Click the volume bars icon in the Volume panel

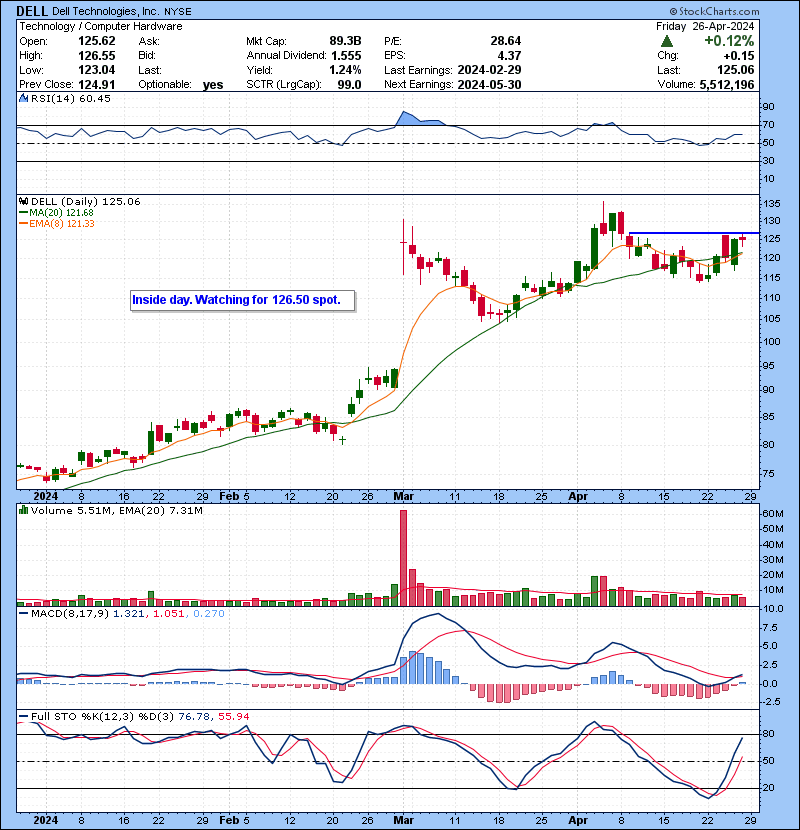(x=23, y=510)
